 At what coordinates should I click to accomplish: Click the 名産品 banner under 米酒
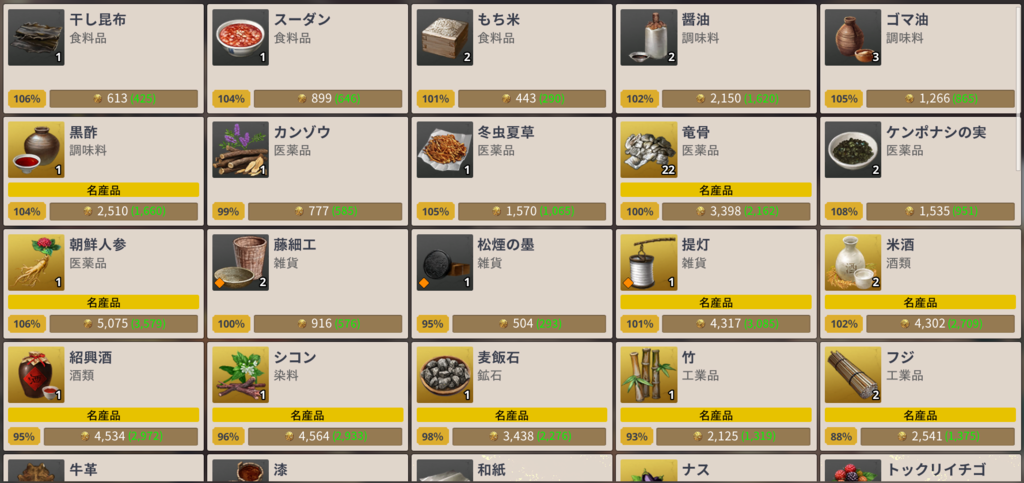(920, 302)
